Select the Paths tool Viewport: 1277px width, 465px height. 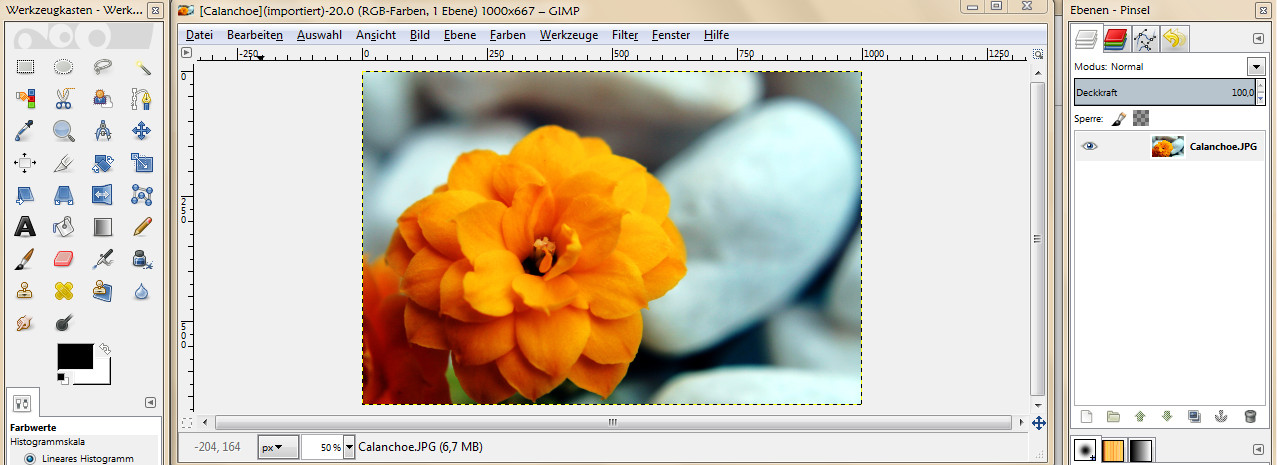tap(142, 99)
